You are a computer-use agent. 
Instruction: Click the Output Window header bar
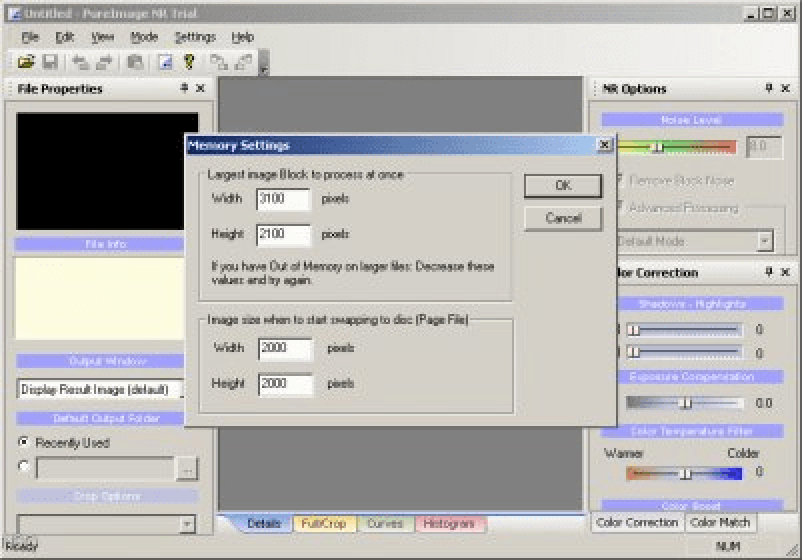pos(100,361)
